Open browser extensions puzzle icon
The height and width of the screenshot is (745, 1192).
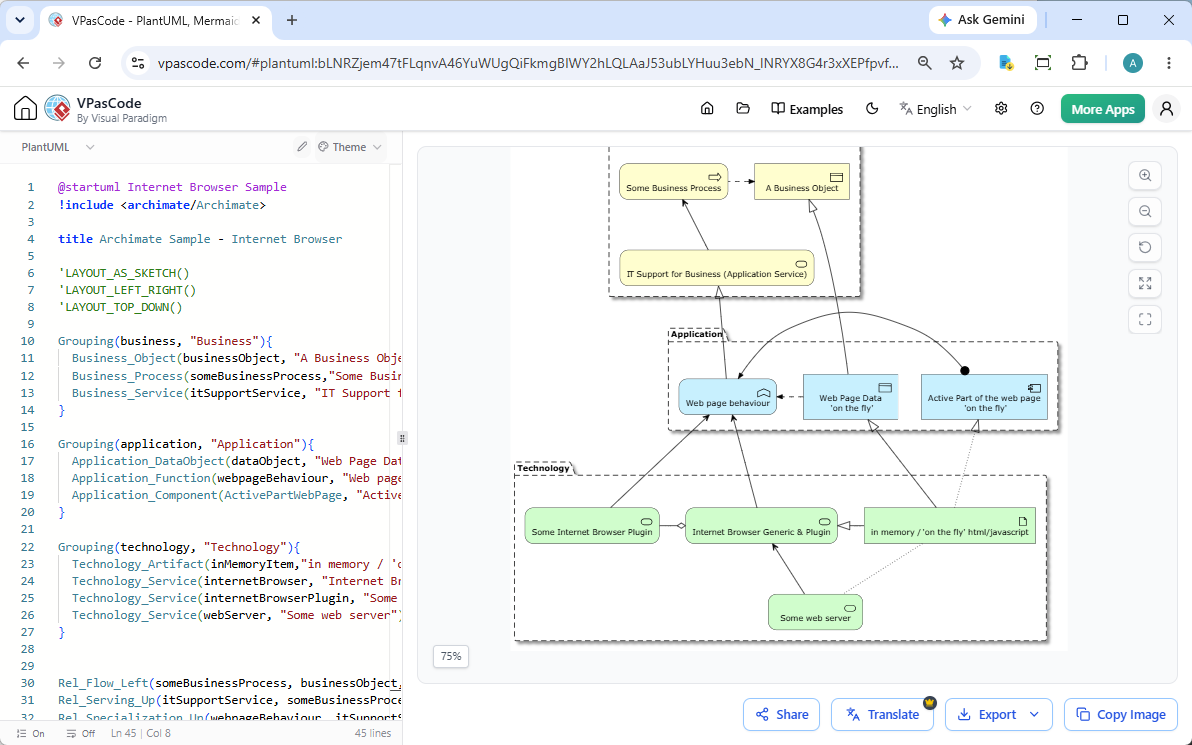[x=1079, y=63]
